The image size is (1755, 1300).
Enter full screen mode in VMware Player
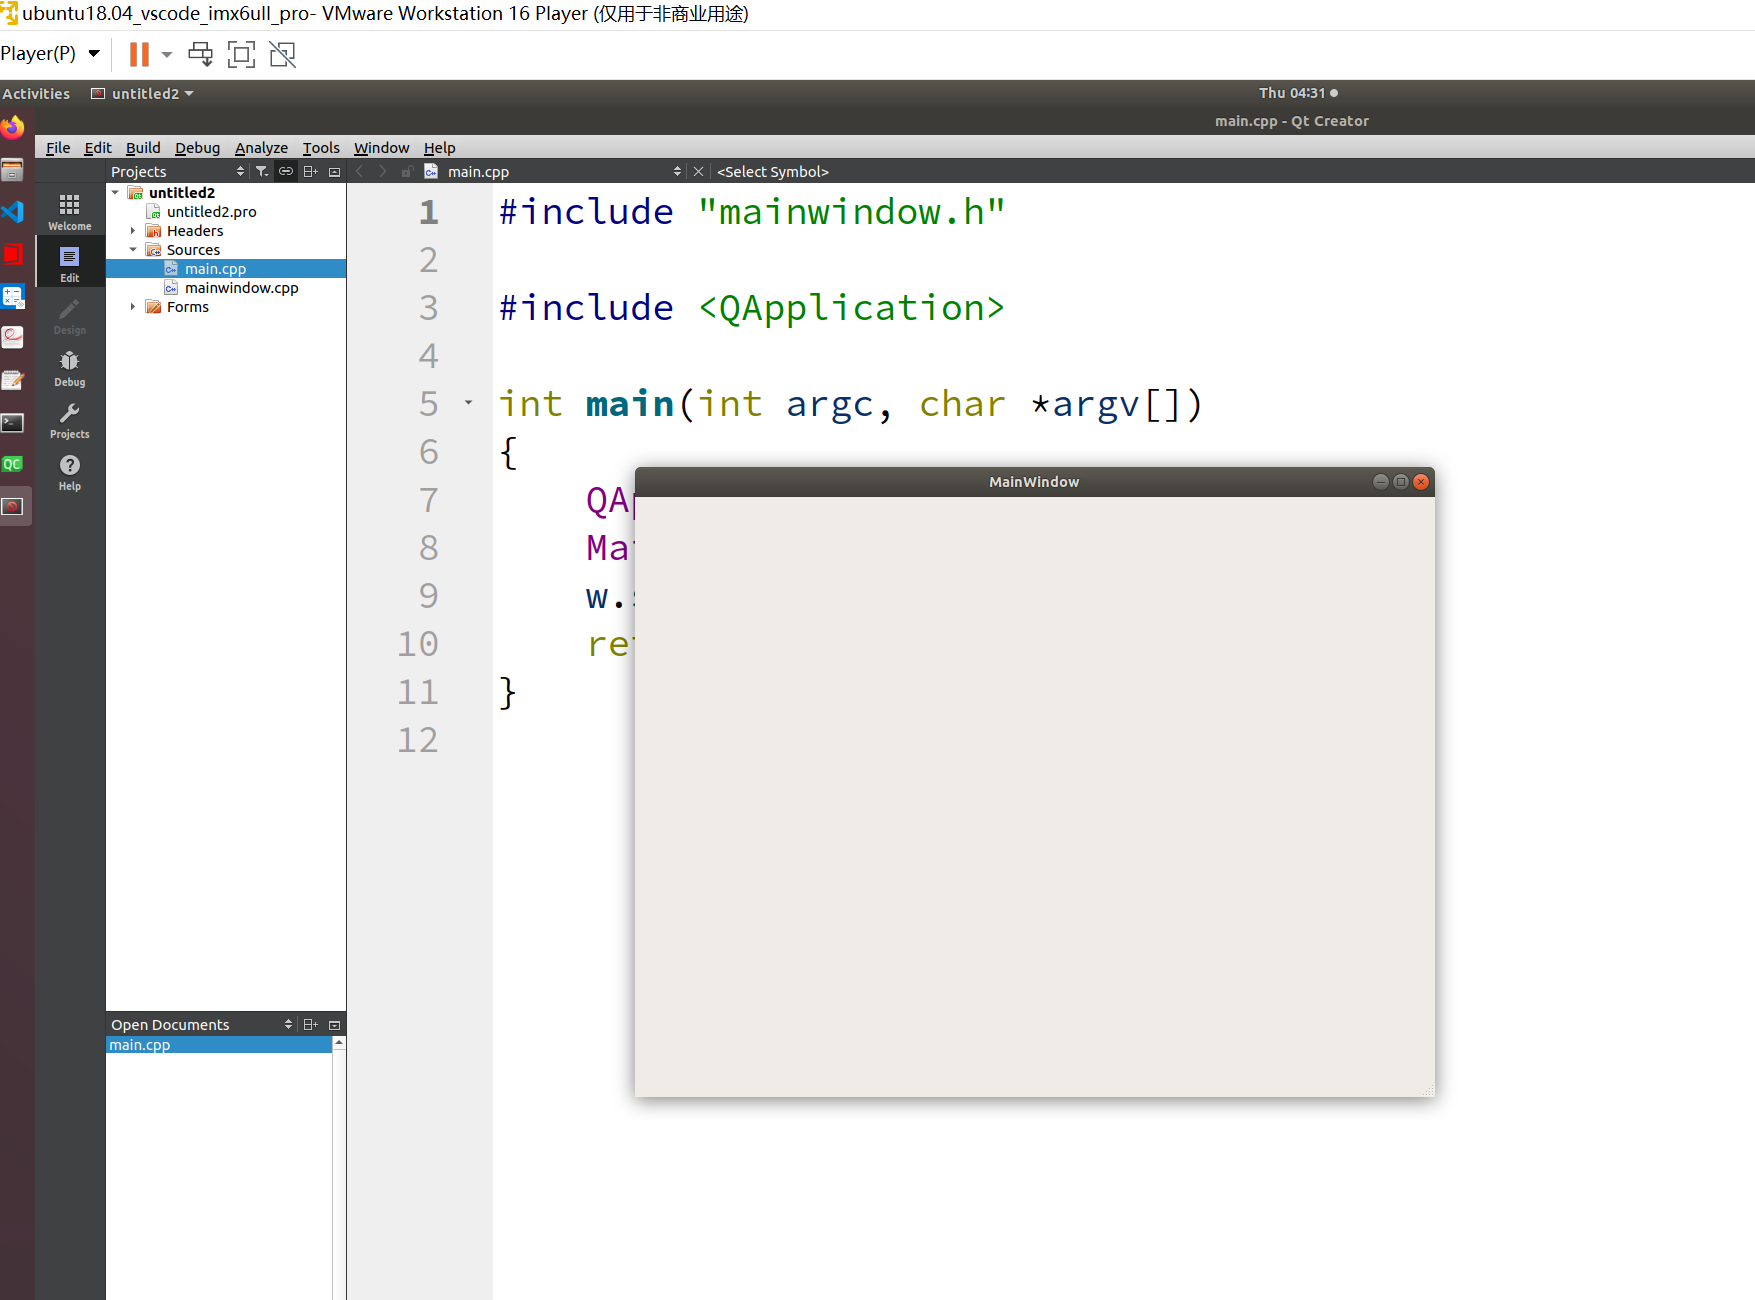point(241,54)
